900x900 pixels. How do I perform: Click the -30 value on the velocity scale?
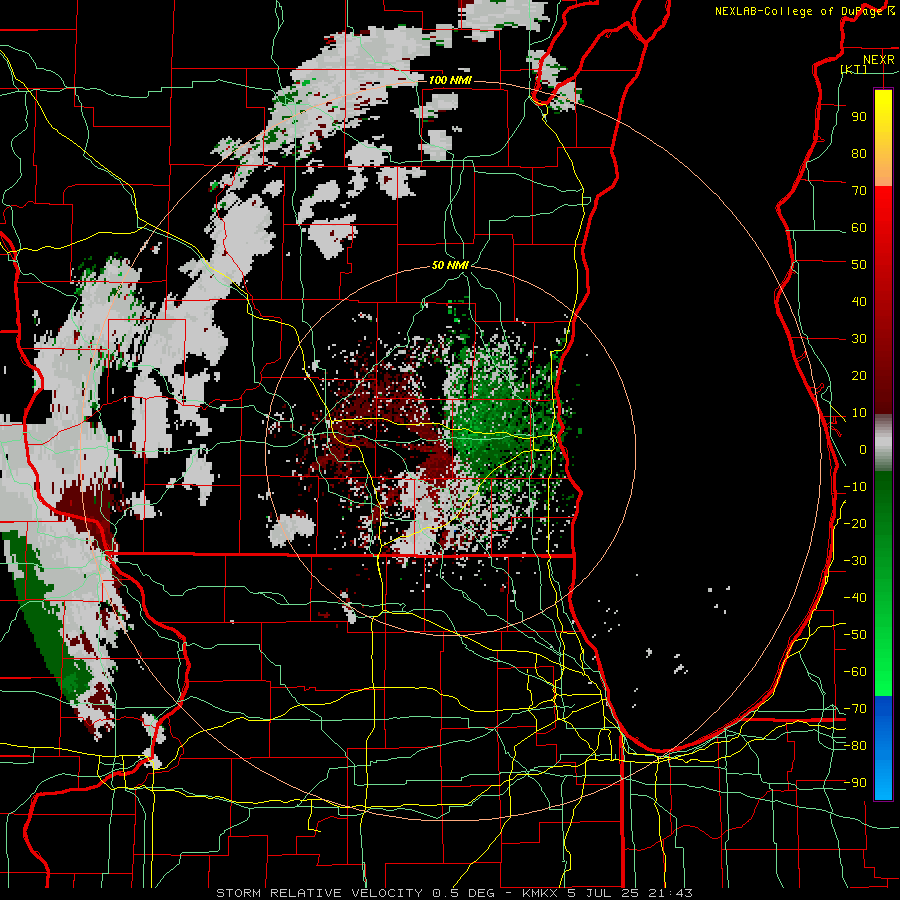855,561
